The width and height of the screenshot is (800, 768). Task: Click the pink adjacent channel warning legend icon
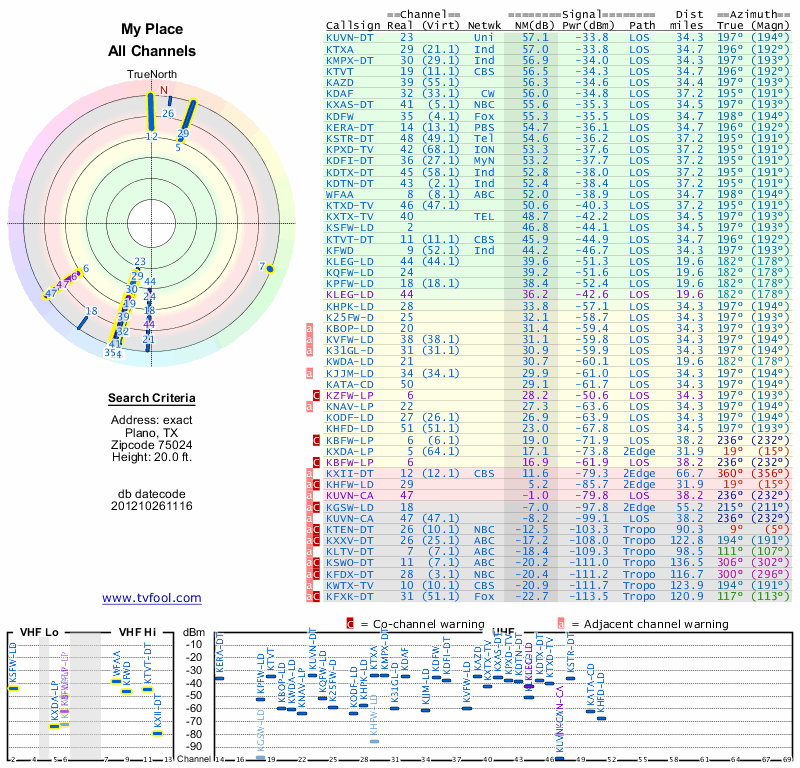click(x=561, y=624)
